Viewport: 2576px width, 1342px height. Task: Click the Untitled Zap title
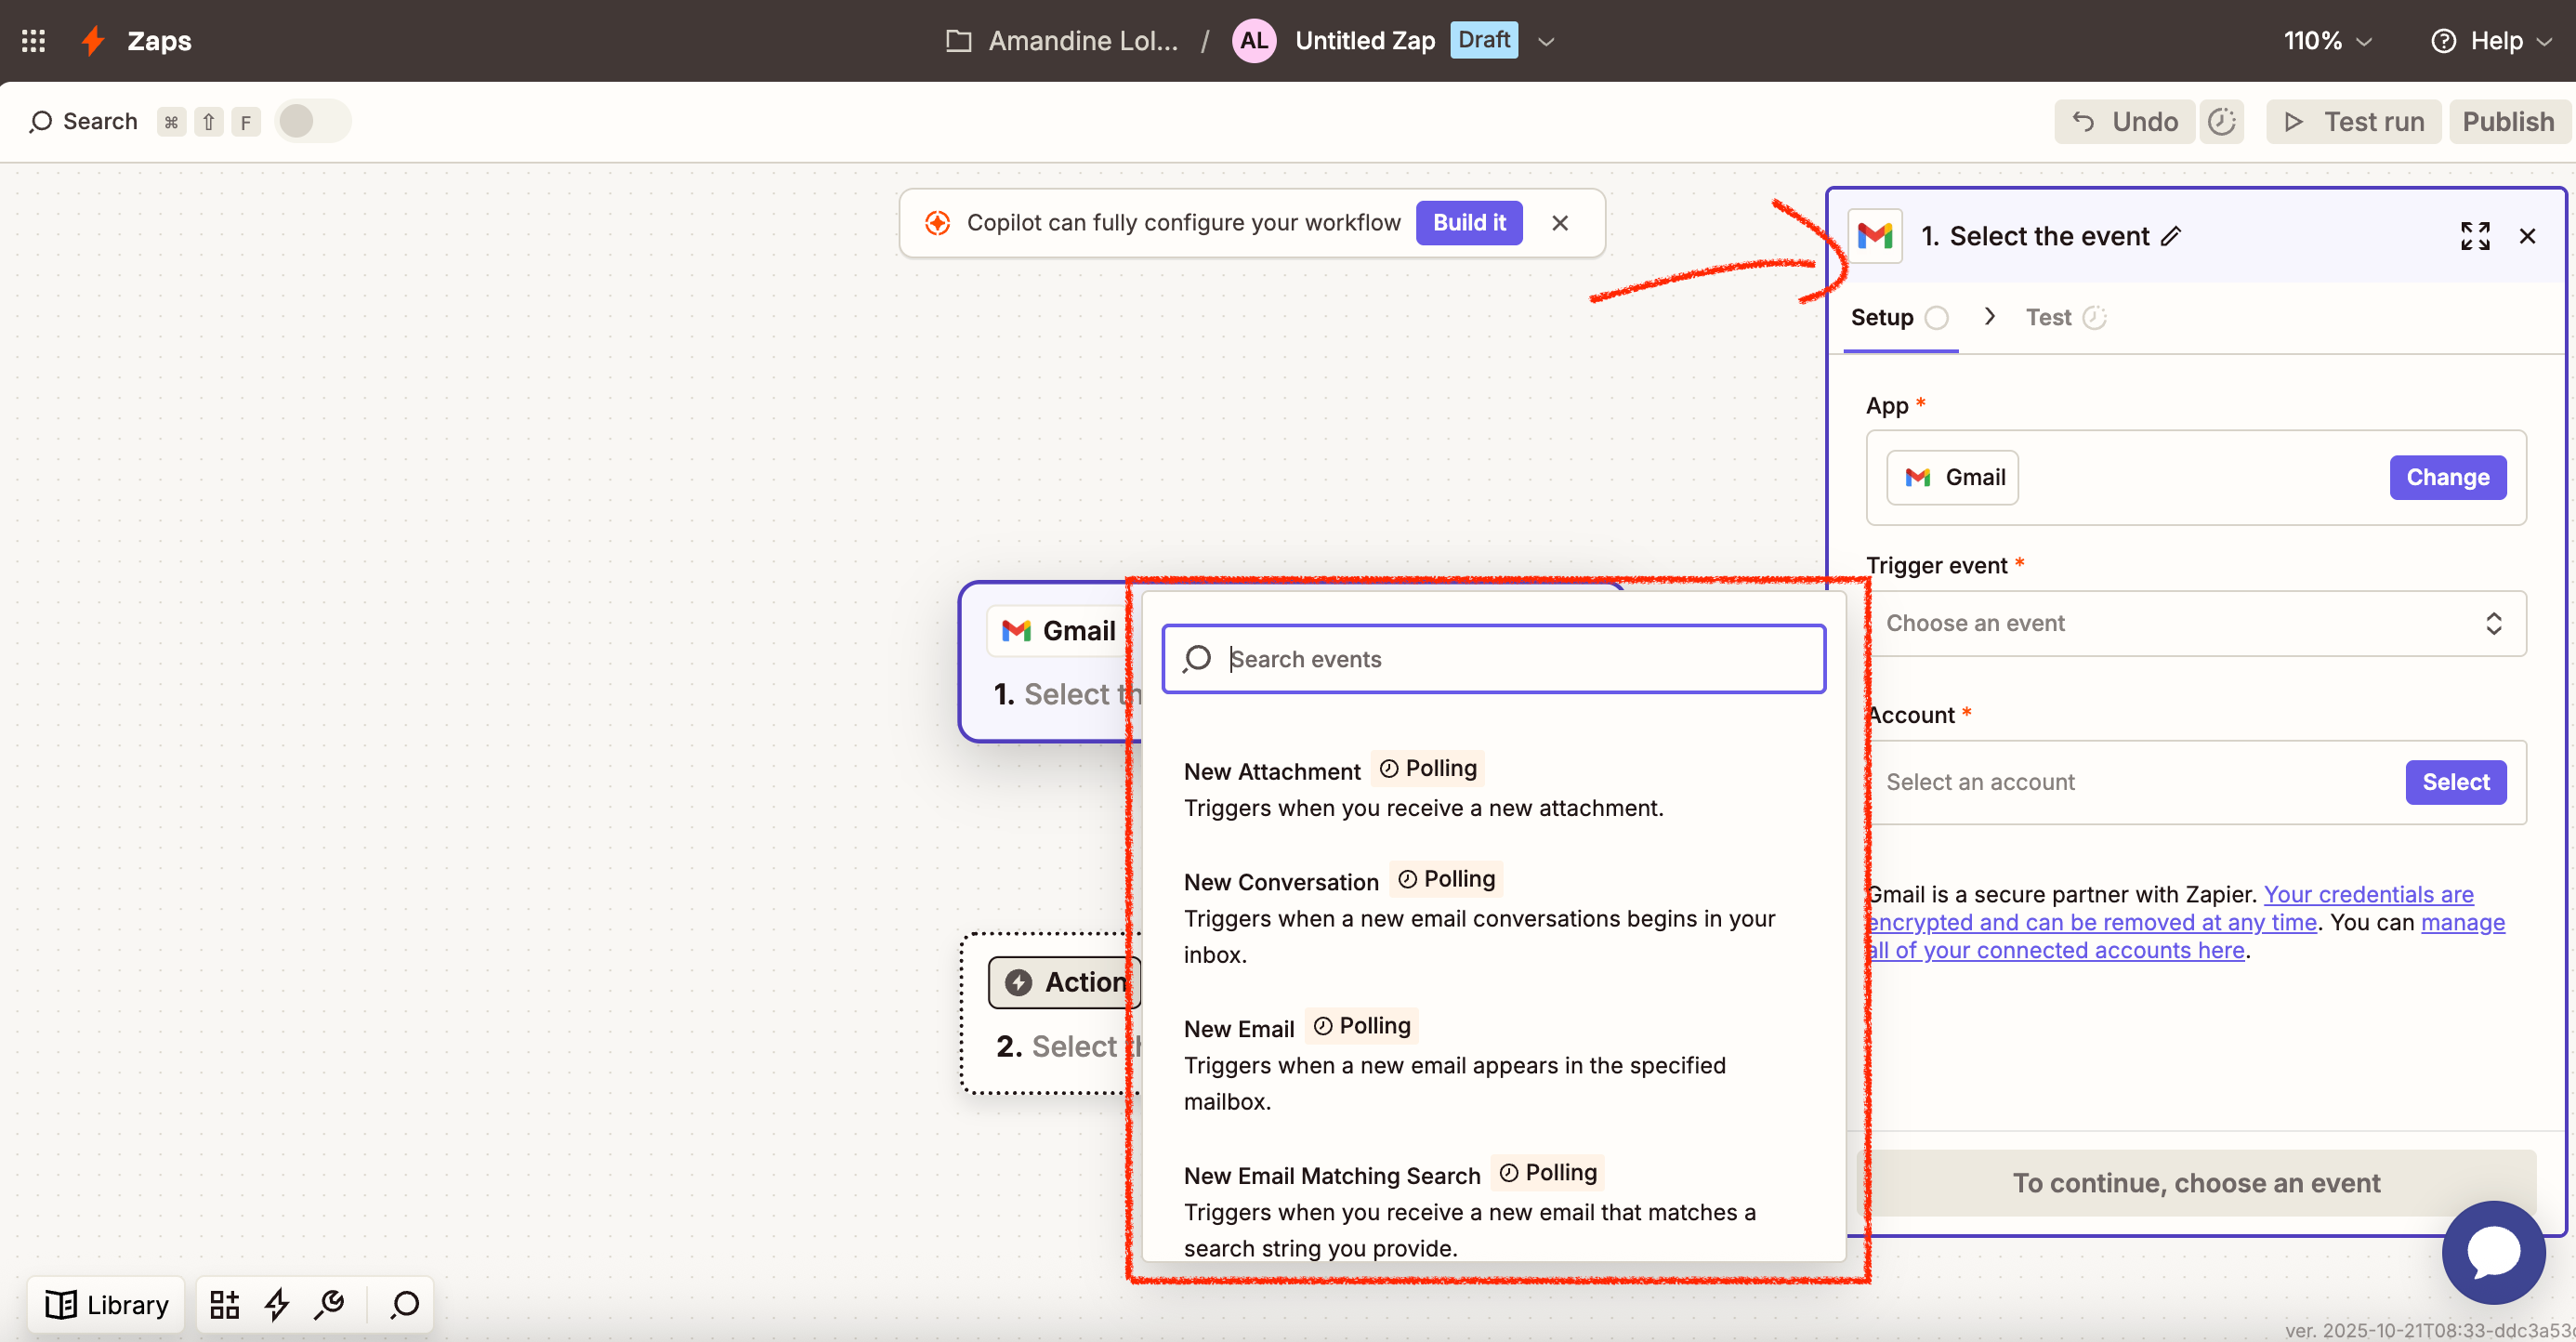pyautogui.click(x=1365, y=41)
